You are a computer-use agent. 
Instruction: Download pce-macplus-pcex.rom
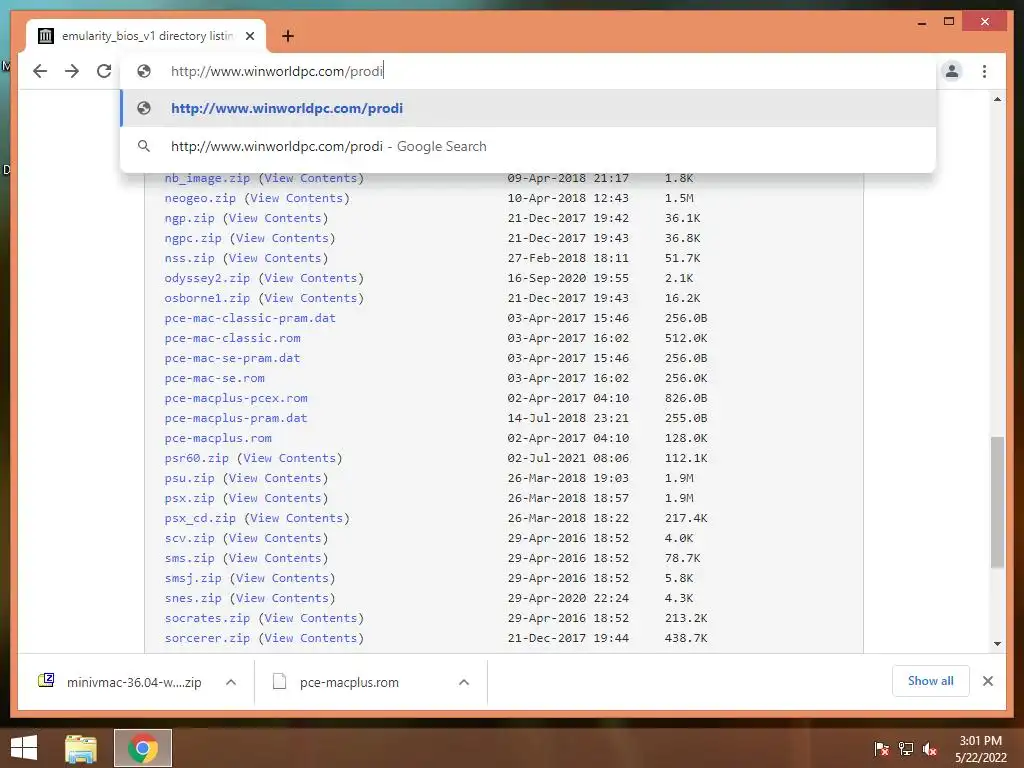click(x=236, y=398)
